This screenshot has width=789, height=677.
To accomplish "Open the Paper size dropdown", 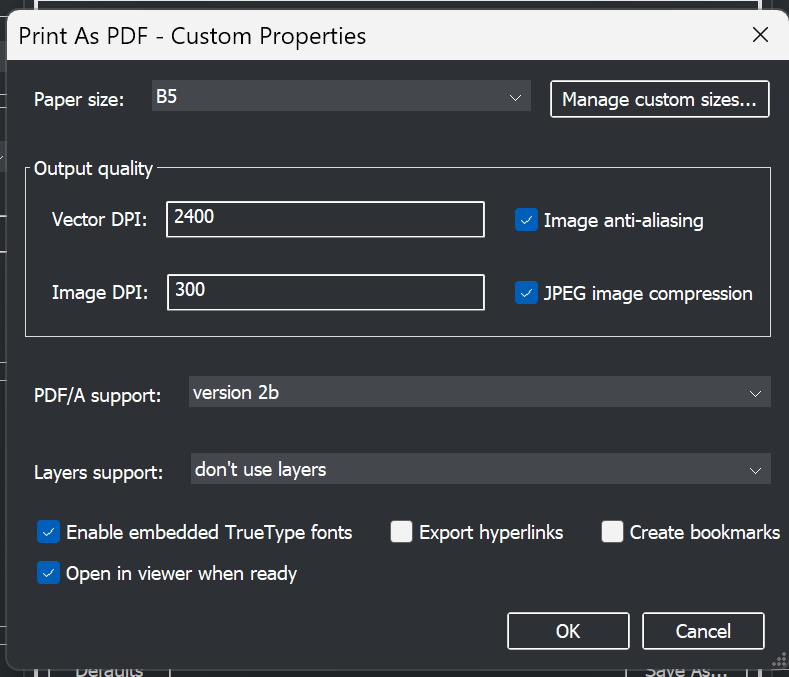I will (x=341, y=96).
